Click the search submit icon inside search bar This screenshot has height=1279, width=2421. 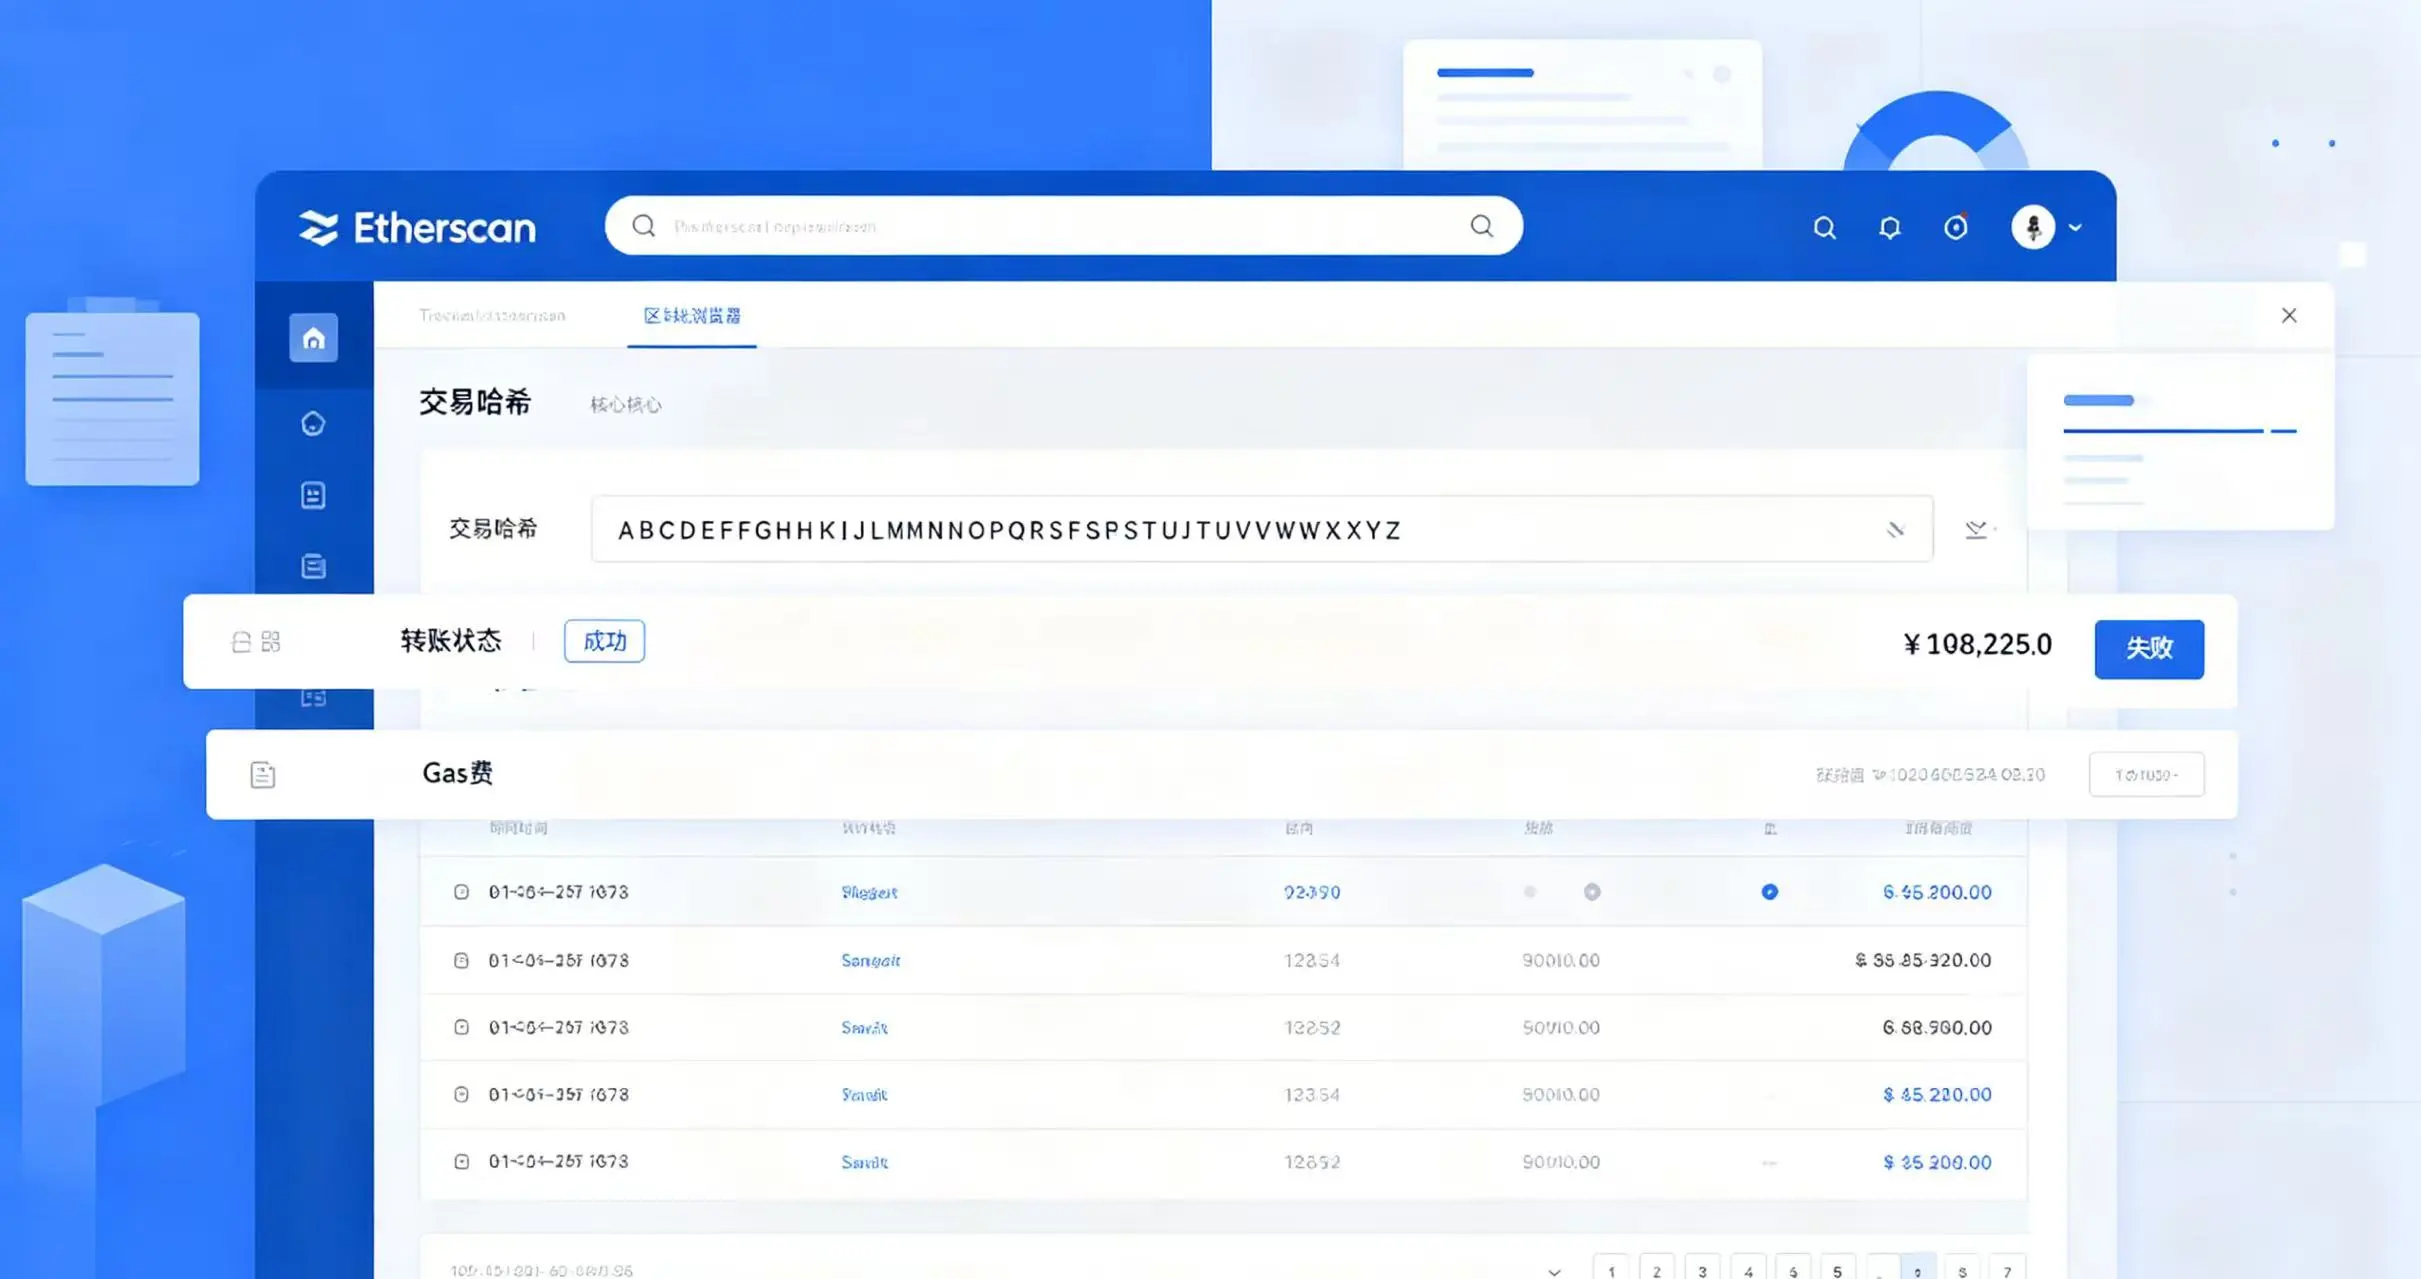tap(1482, 226)
